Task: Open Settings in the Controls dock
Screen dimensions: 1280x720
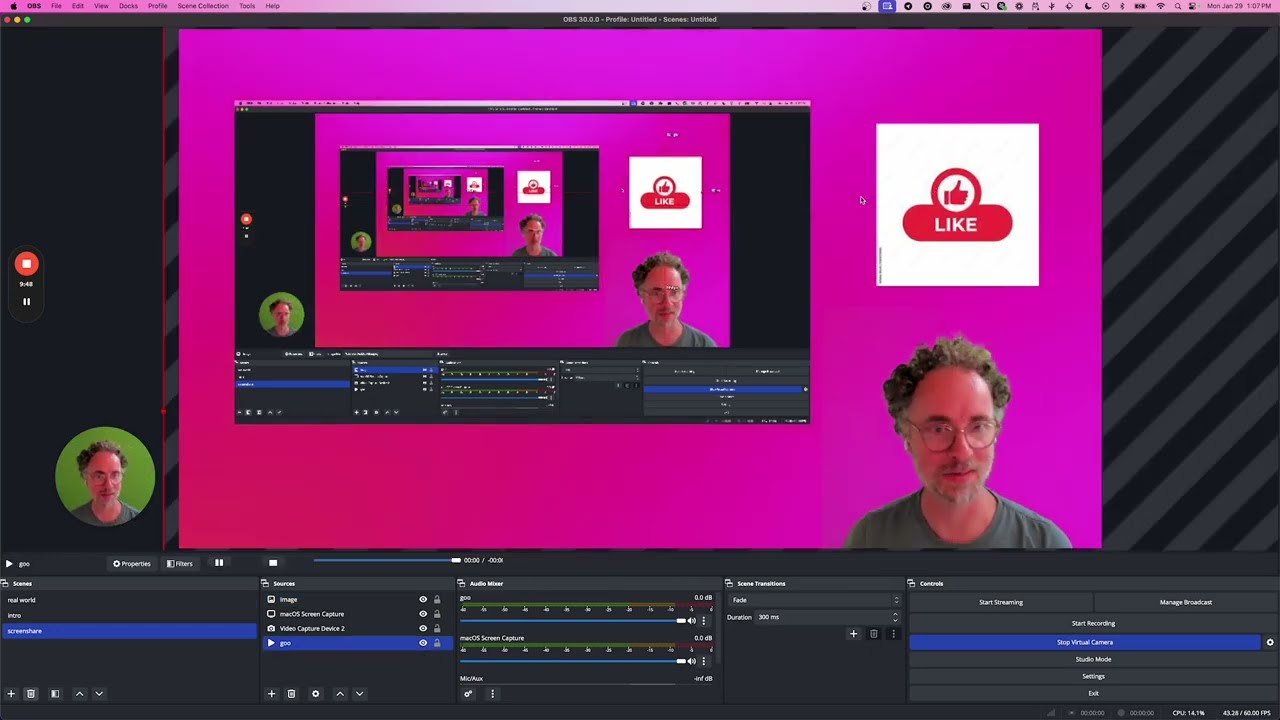Action: pos(1093,676)
